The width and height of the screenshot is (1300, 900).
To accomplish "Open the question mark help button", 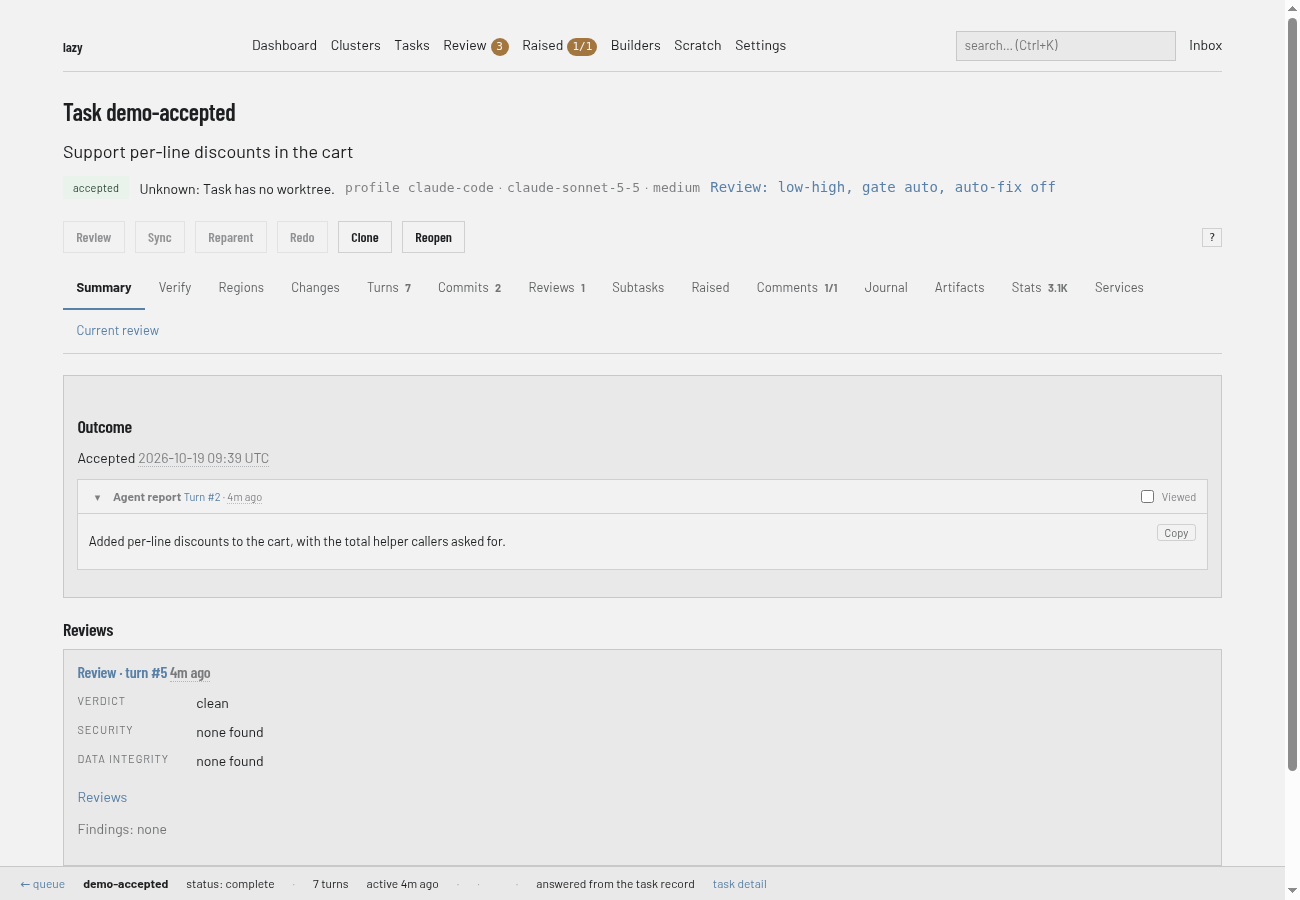I will tap(1211, 237).
